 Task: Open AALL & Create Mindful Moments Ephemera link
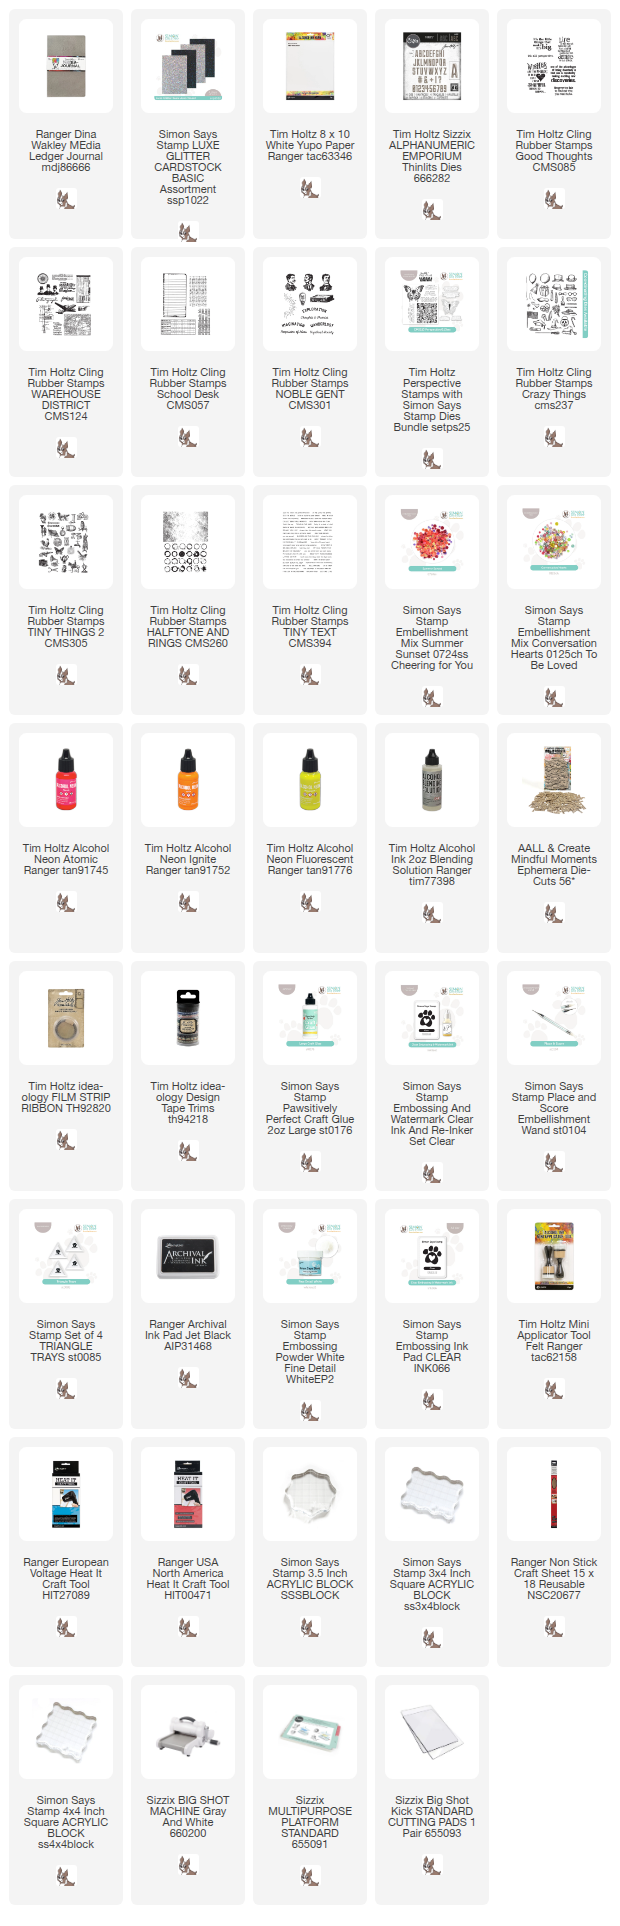[554, 865]
